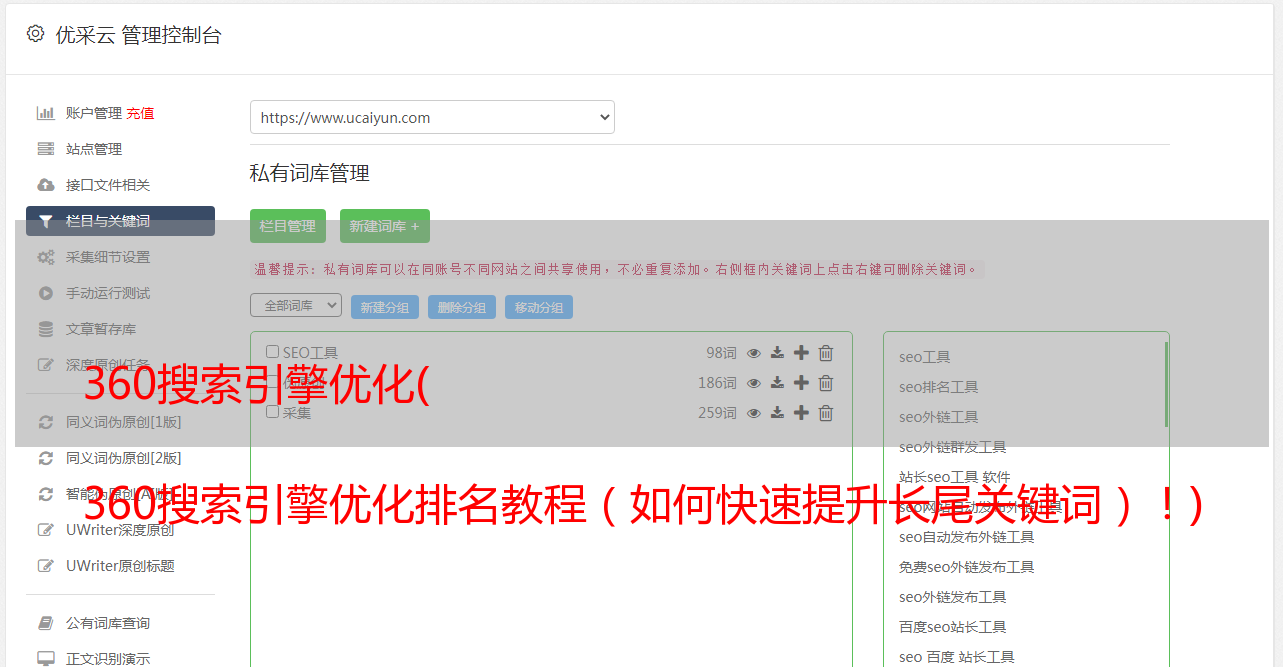Viewport: 1283px width, 667px height.
Task: Click the gears icon for 采集细节设置
Action: (45, 257)
